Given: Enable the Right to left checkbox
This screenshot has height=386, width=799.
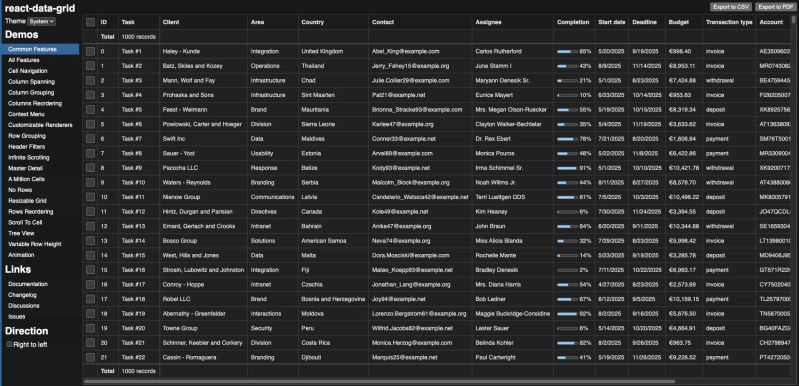Looking at the screenshot, I should click(9, 344).
